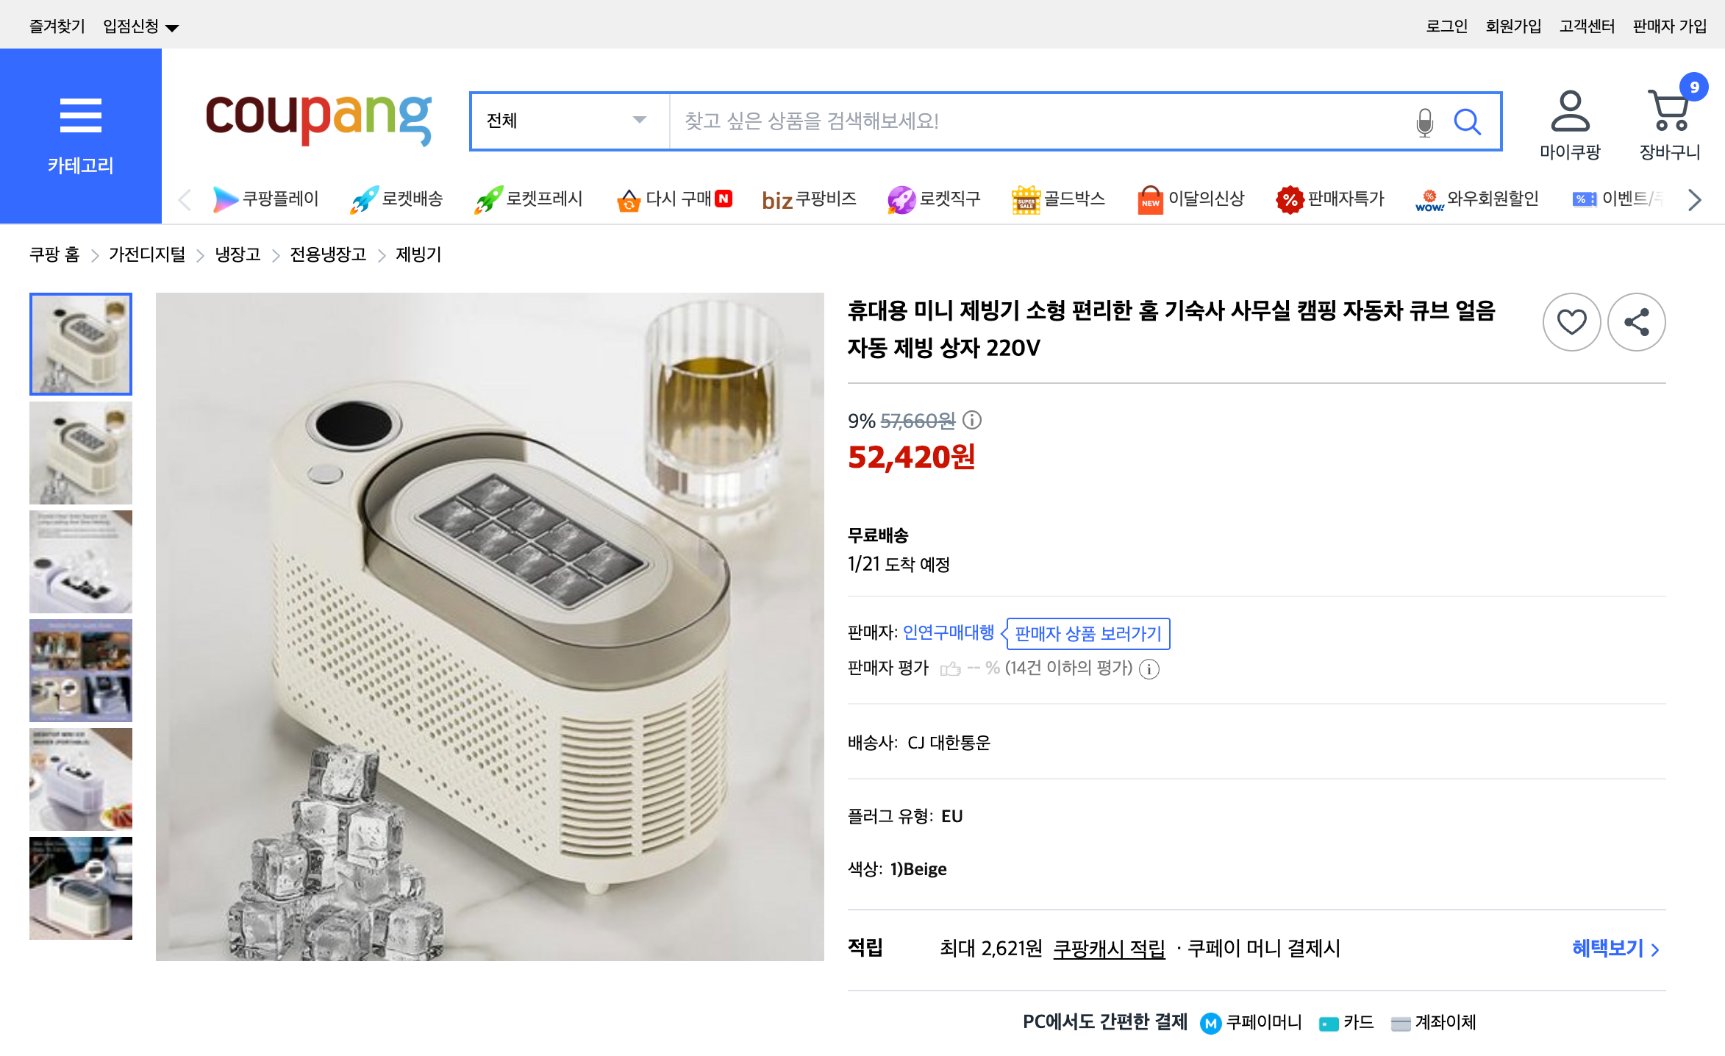1725x1056 pixels.
Task: Activate voice search with the microphone icon
Action: coord(1424,122)
